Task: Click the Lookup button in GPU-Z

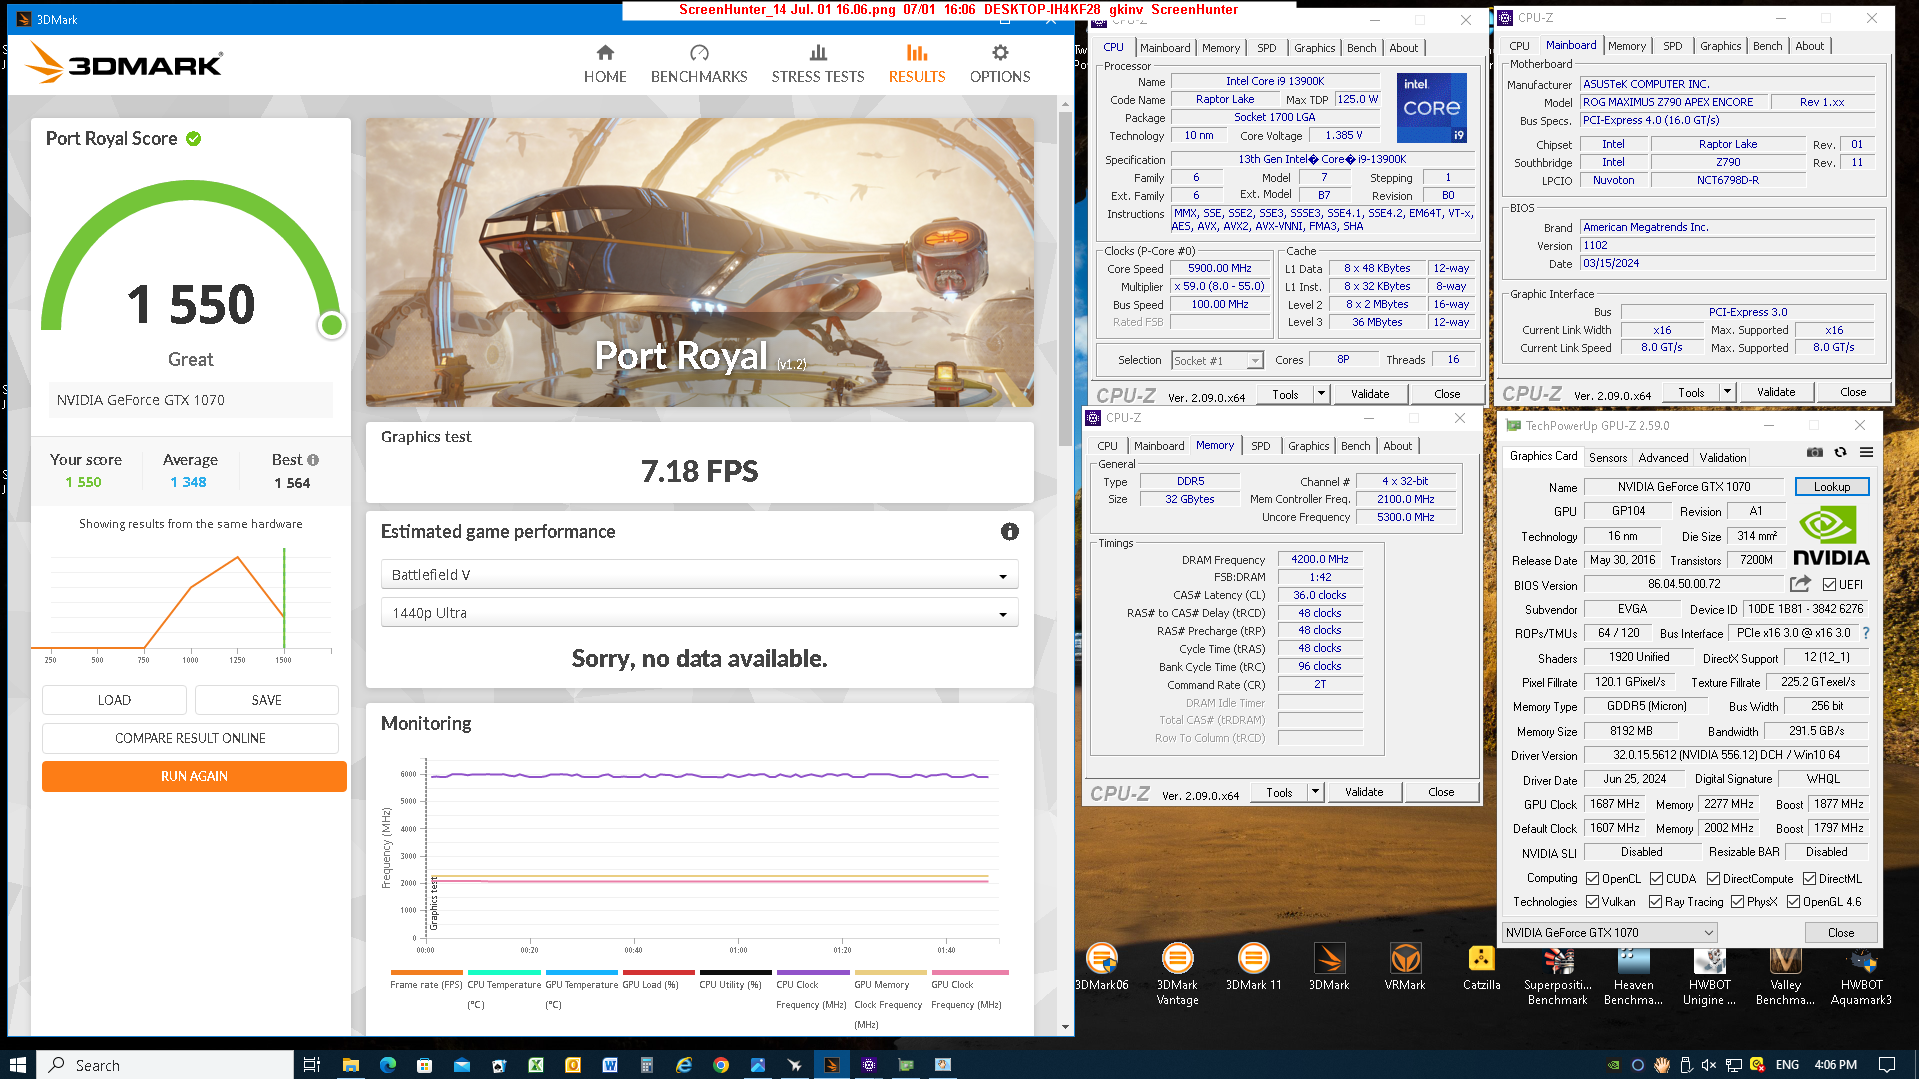Action: coord(1832,487)
